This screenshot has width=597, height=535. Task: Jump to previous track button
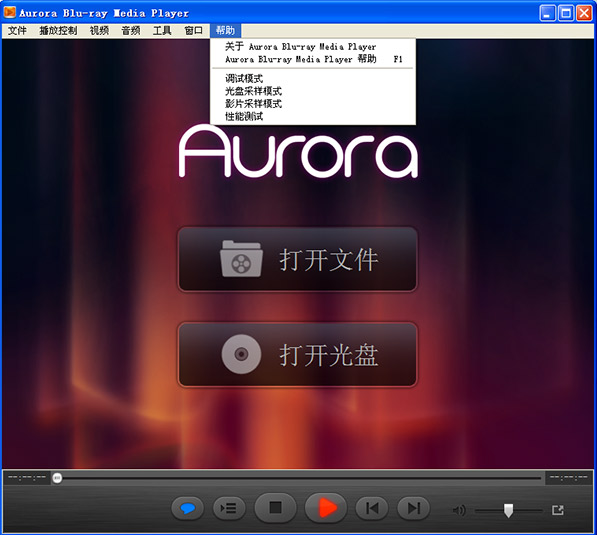[x=372, y=508]
